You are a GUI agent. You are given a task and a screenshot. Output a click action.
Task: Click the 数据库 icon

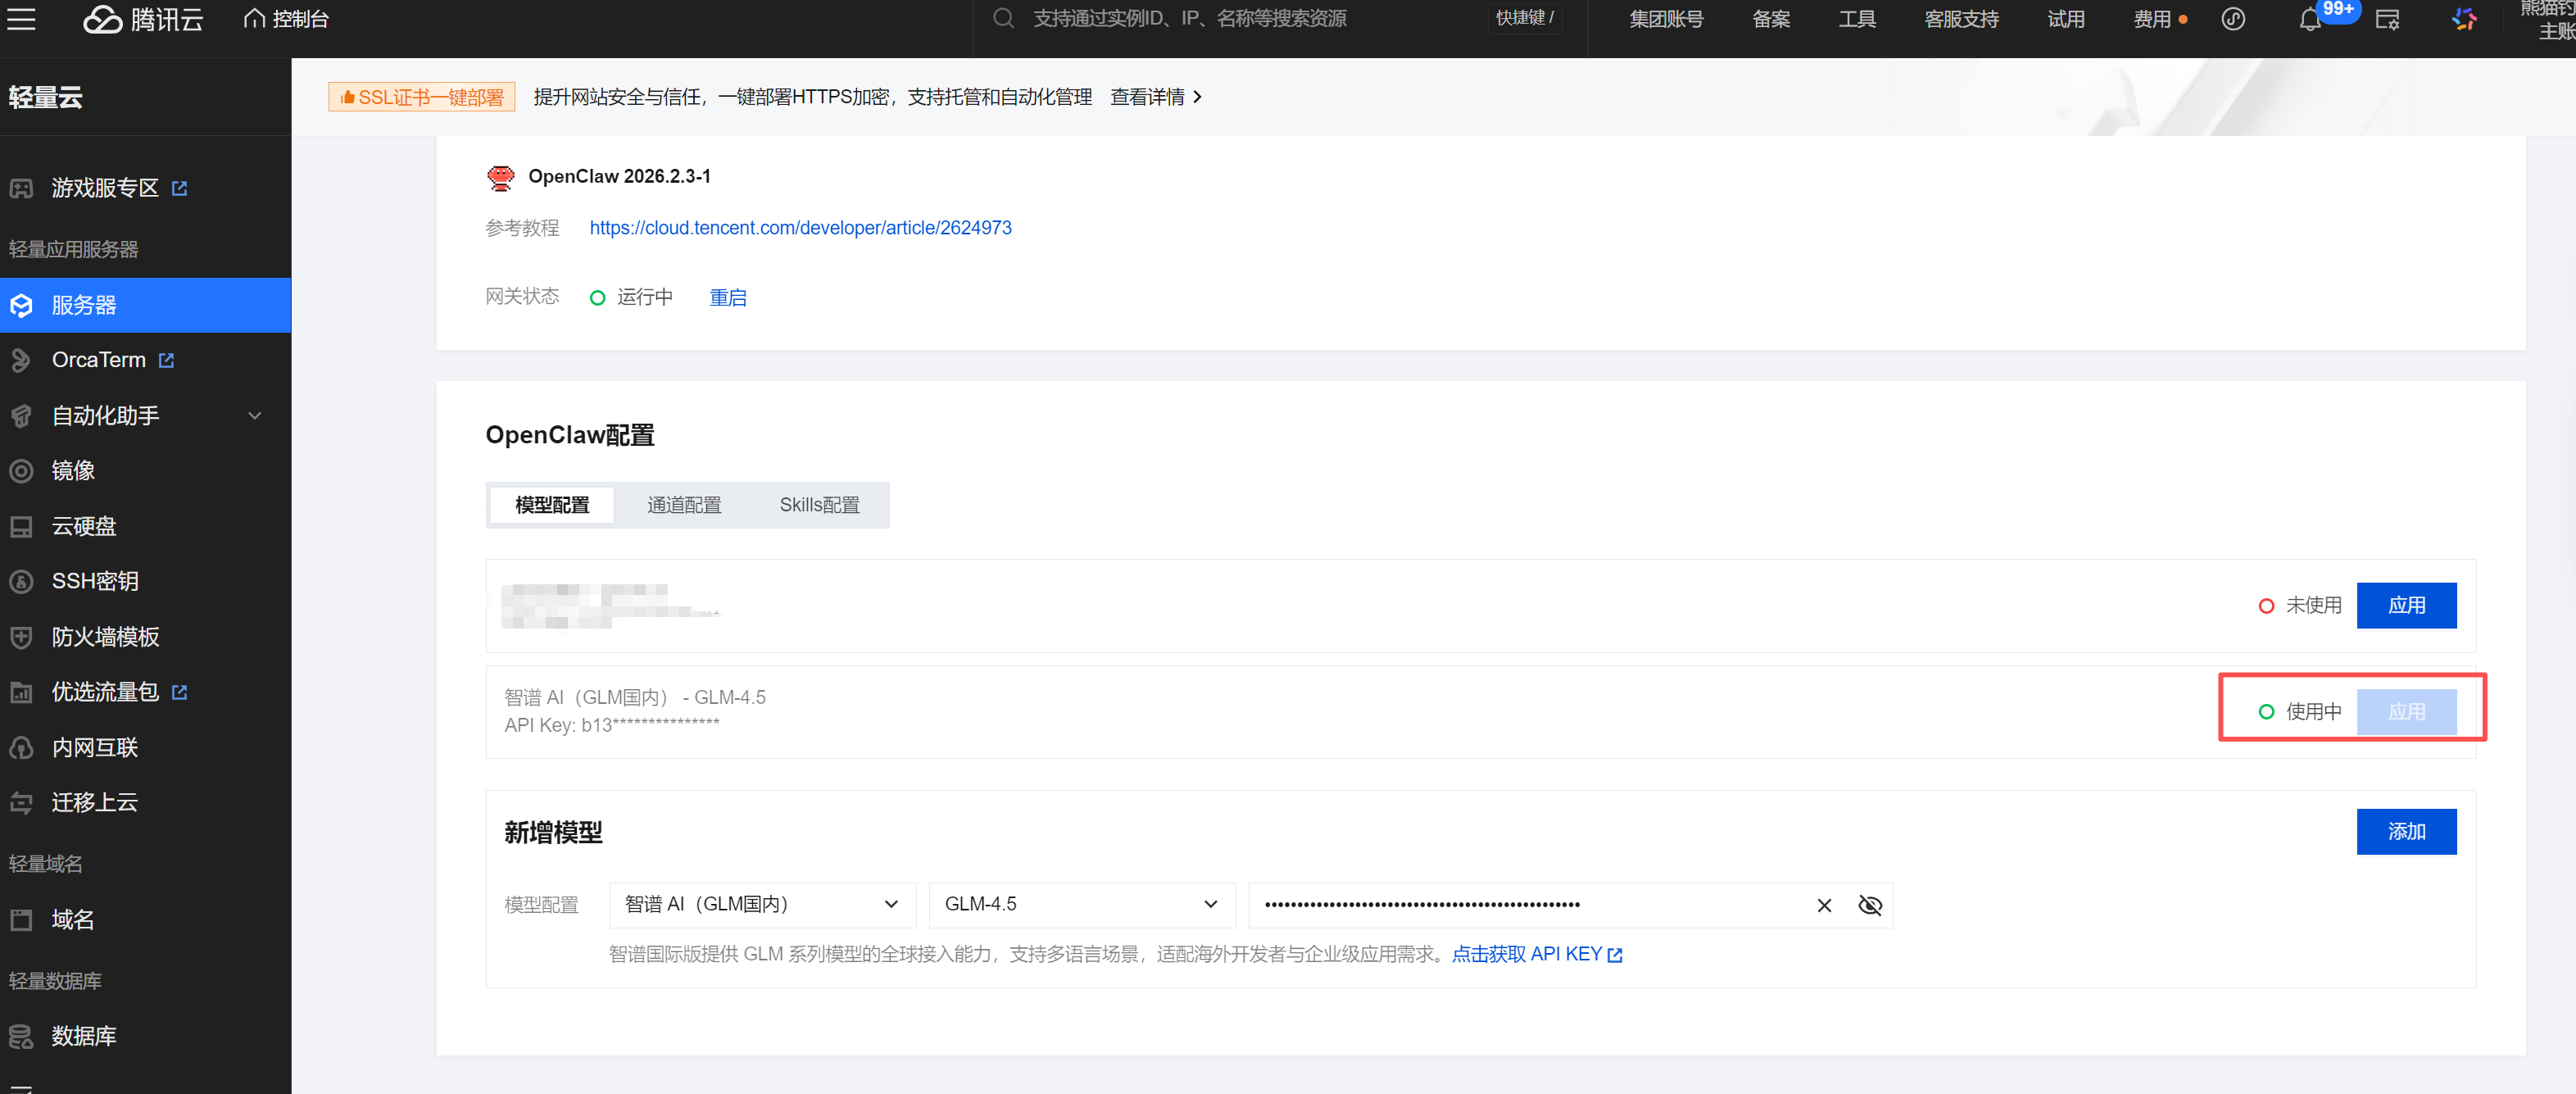point(21,1036)
